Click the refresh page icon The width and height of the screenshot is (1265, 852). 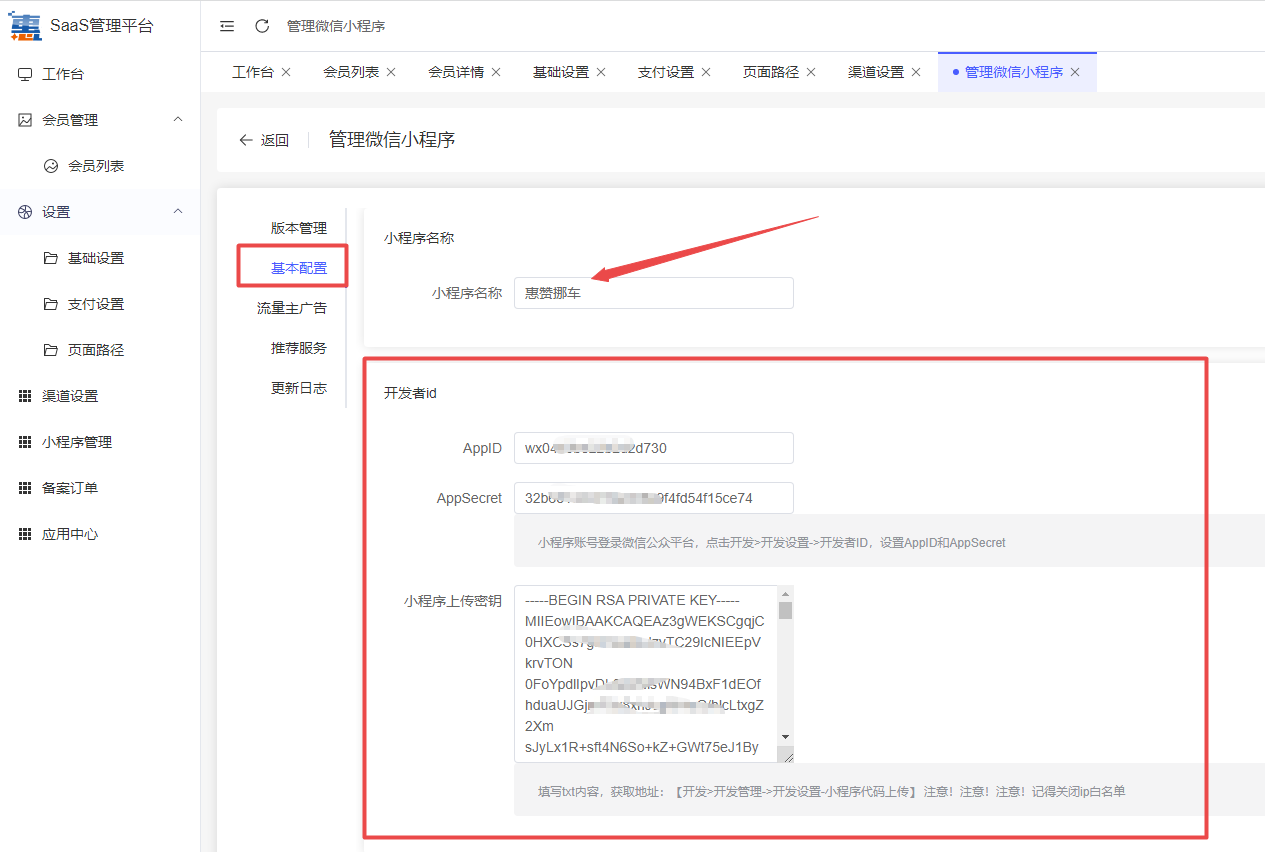coord(262,26)
